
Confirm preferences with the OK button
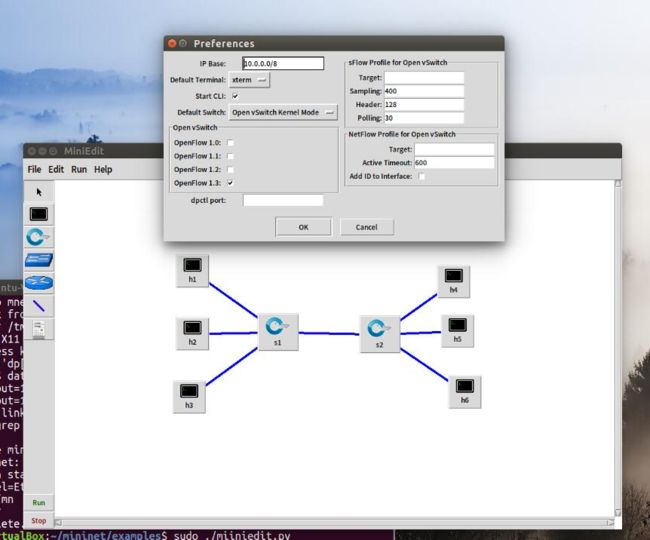point(303,227)
